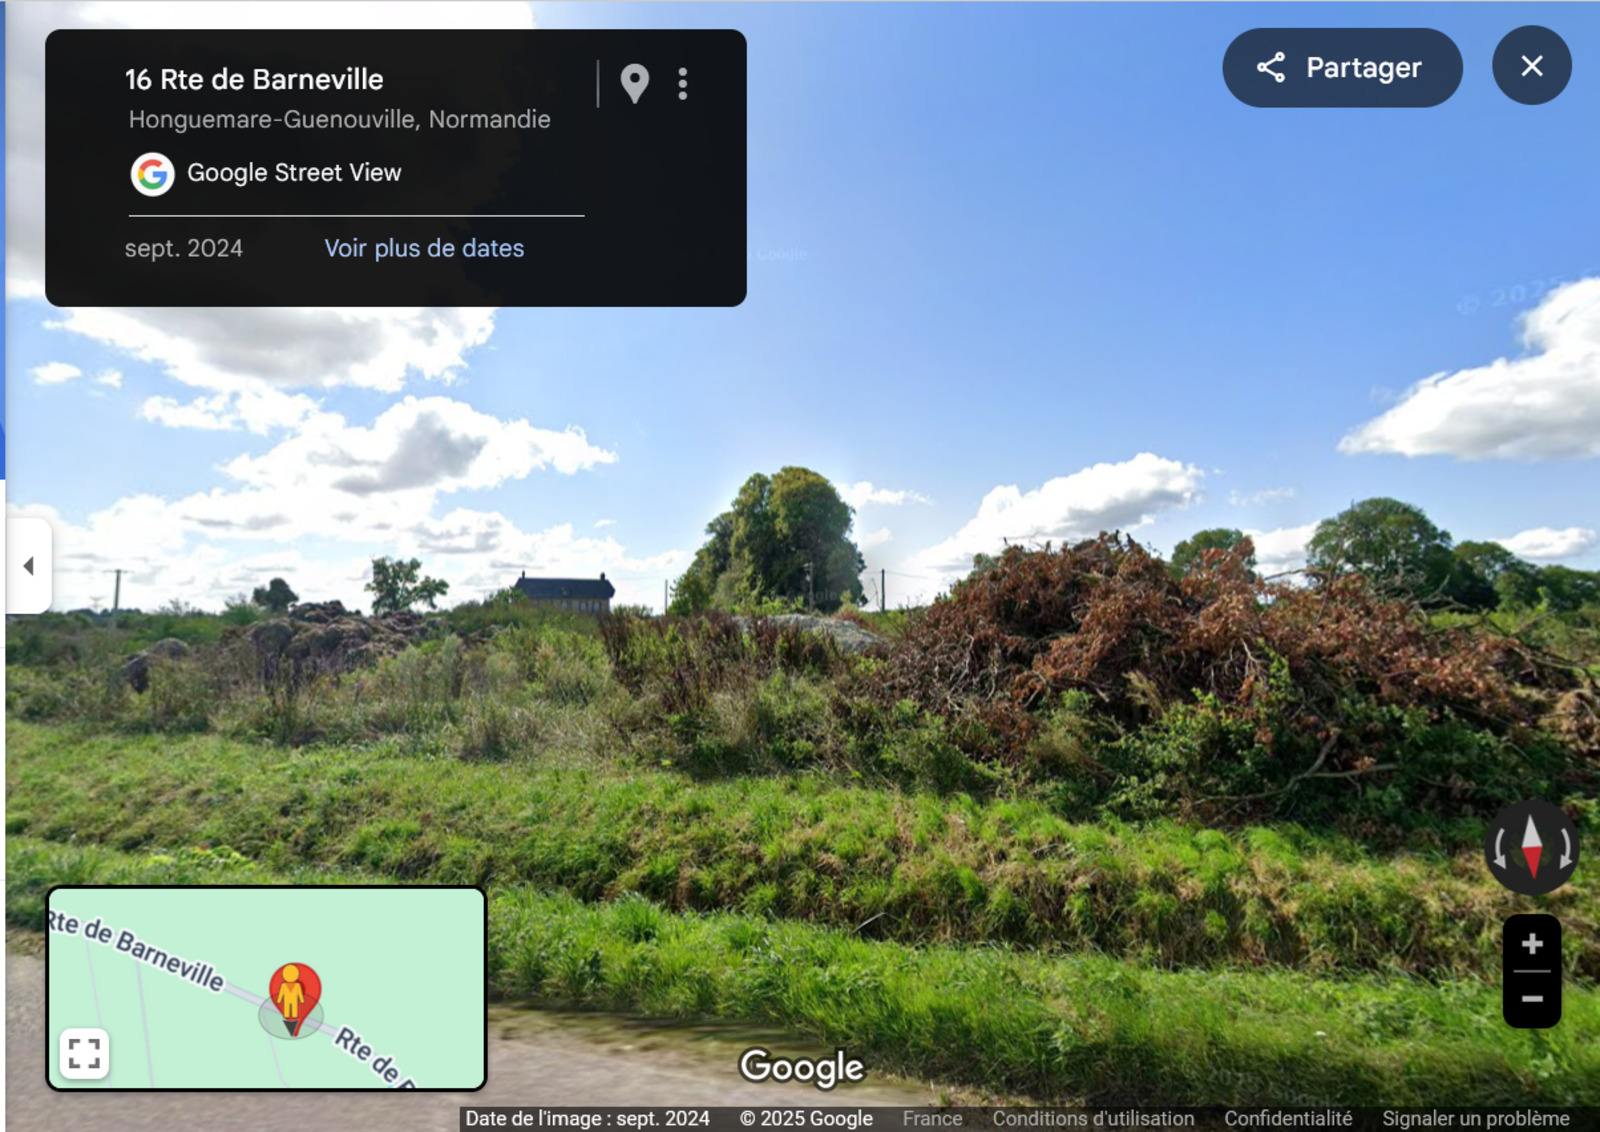Close Street View with the X button
Screen dimensions: 1600x1132
[x=1531, y=66]
